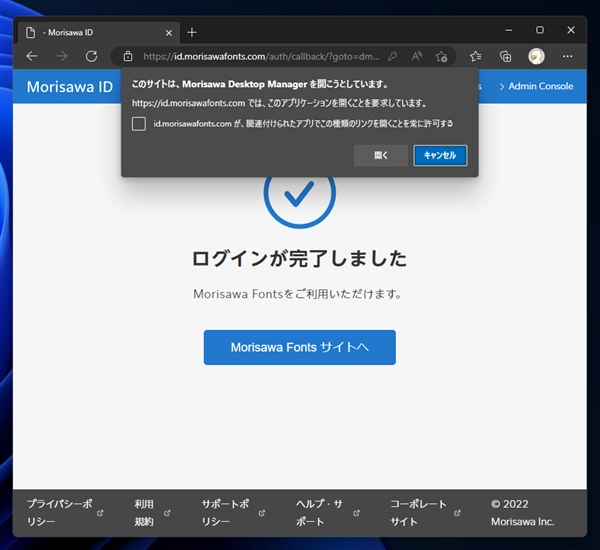Add page to favorites with star-plus icon
Screen dimensions: 600x550
coord(442,57)
